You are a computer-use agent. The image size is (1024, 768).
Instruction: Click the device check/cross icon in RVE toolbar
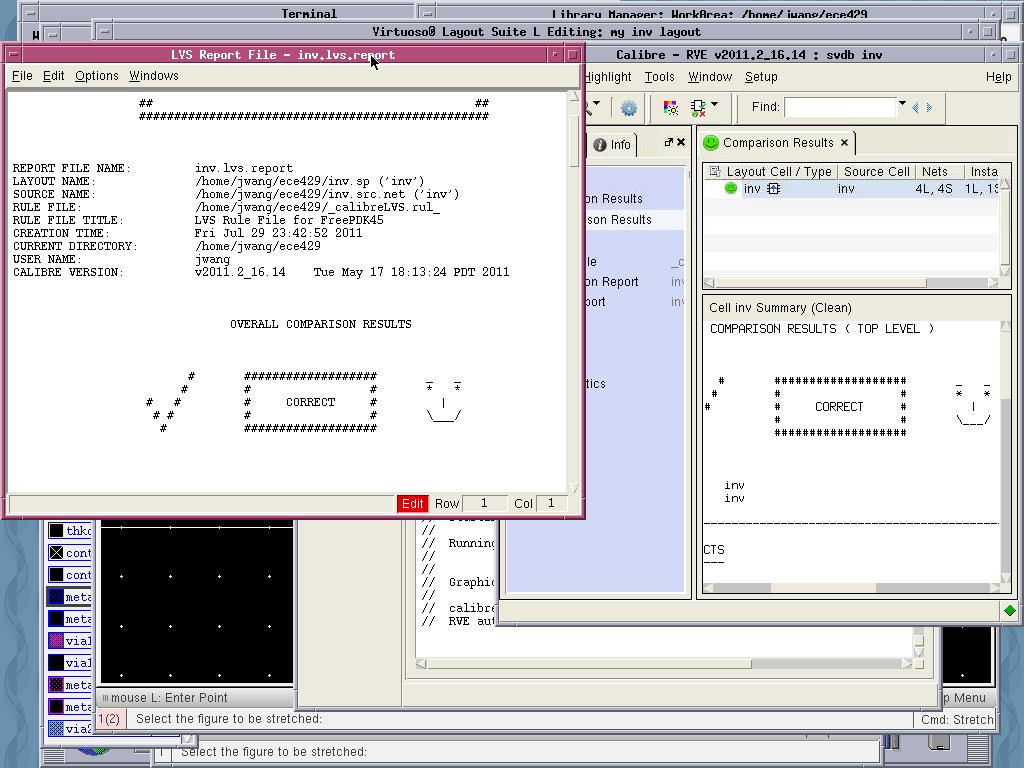tap(698, 108)
